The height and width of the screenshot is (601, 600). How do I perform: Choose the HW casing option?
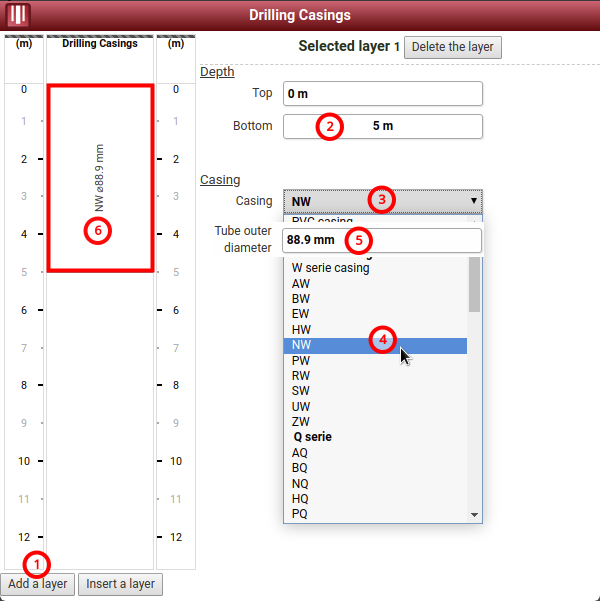coord(301,330)
